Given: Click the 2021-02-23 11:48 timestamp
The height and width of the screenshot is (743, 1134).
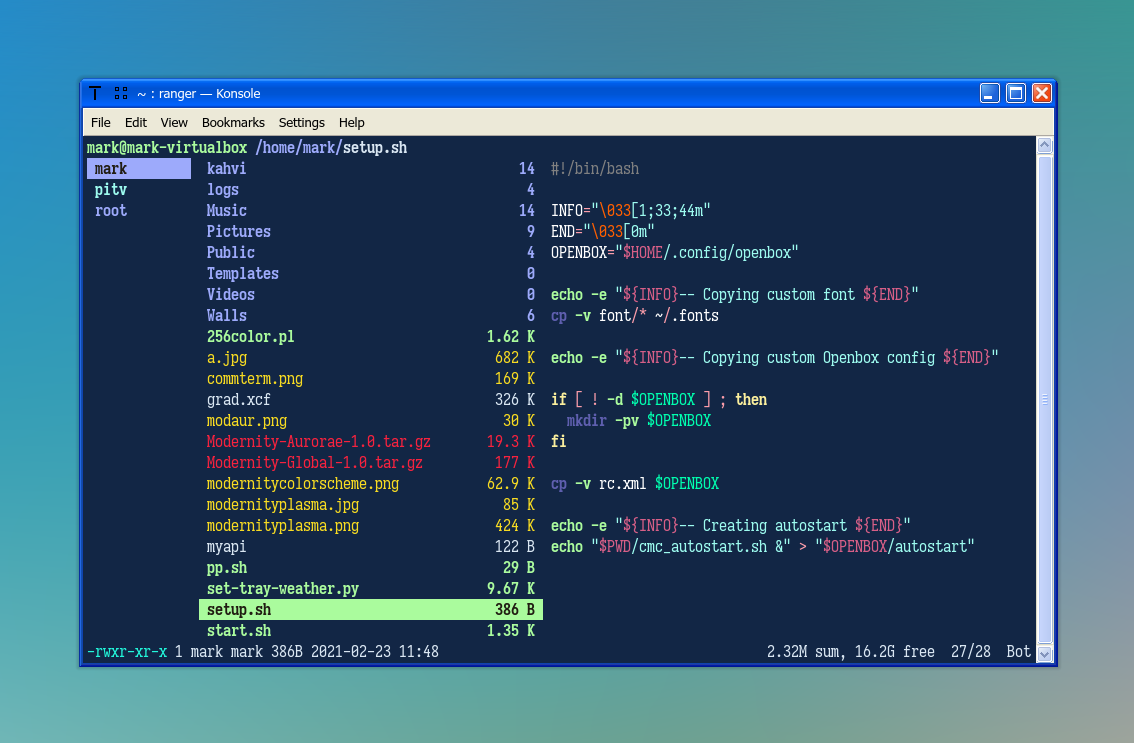Looking at the screenshot, I should pyautogui.click(x=375, y=651).
